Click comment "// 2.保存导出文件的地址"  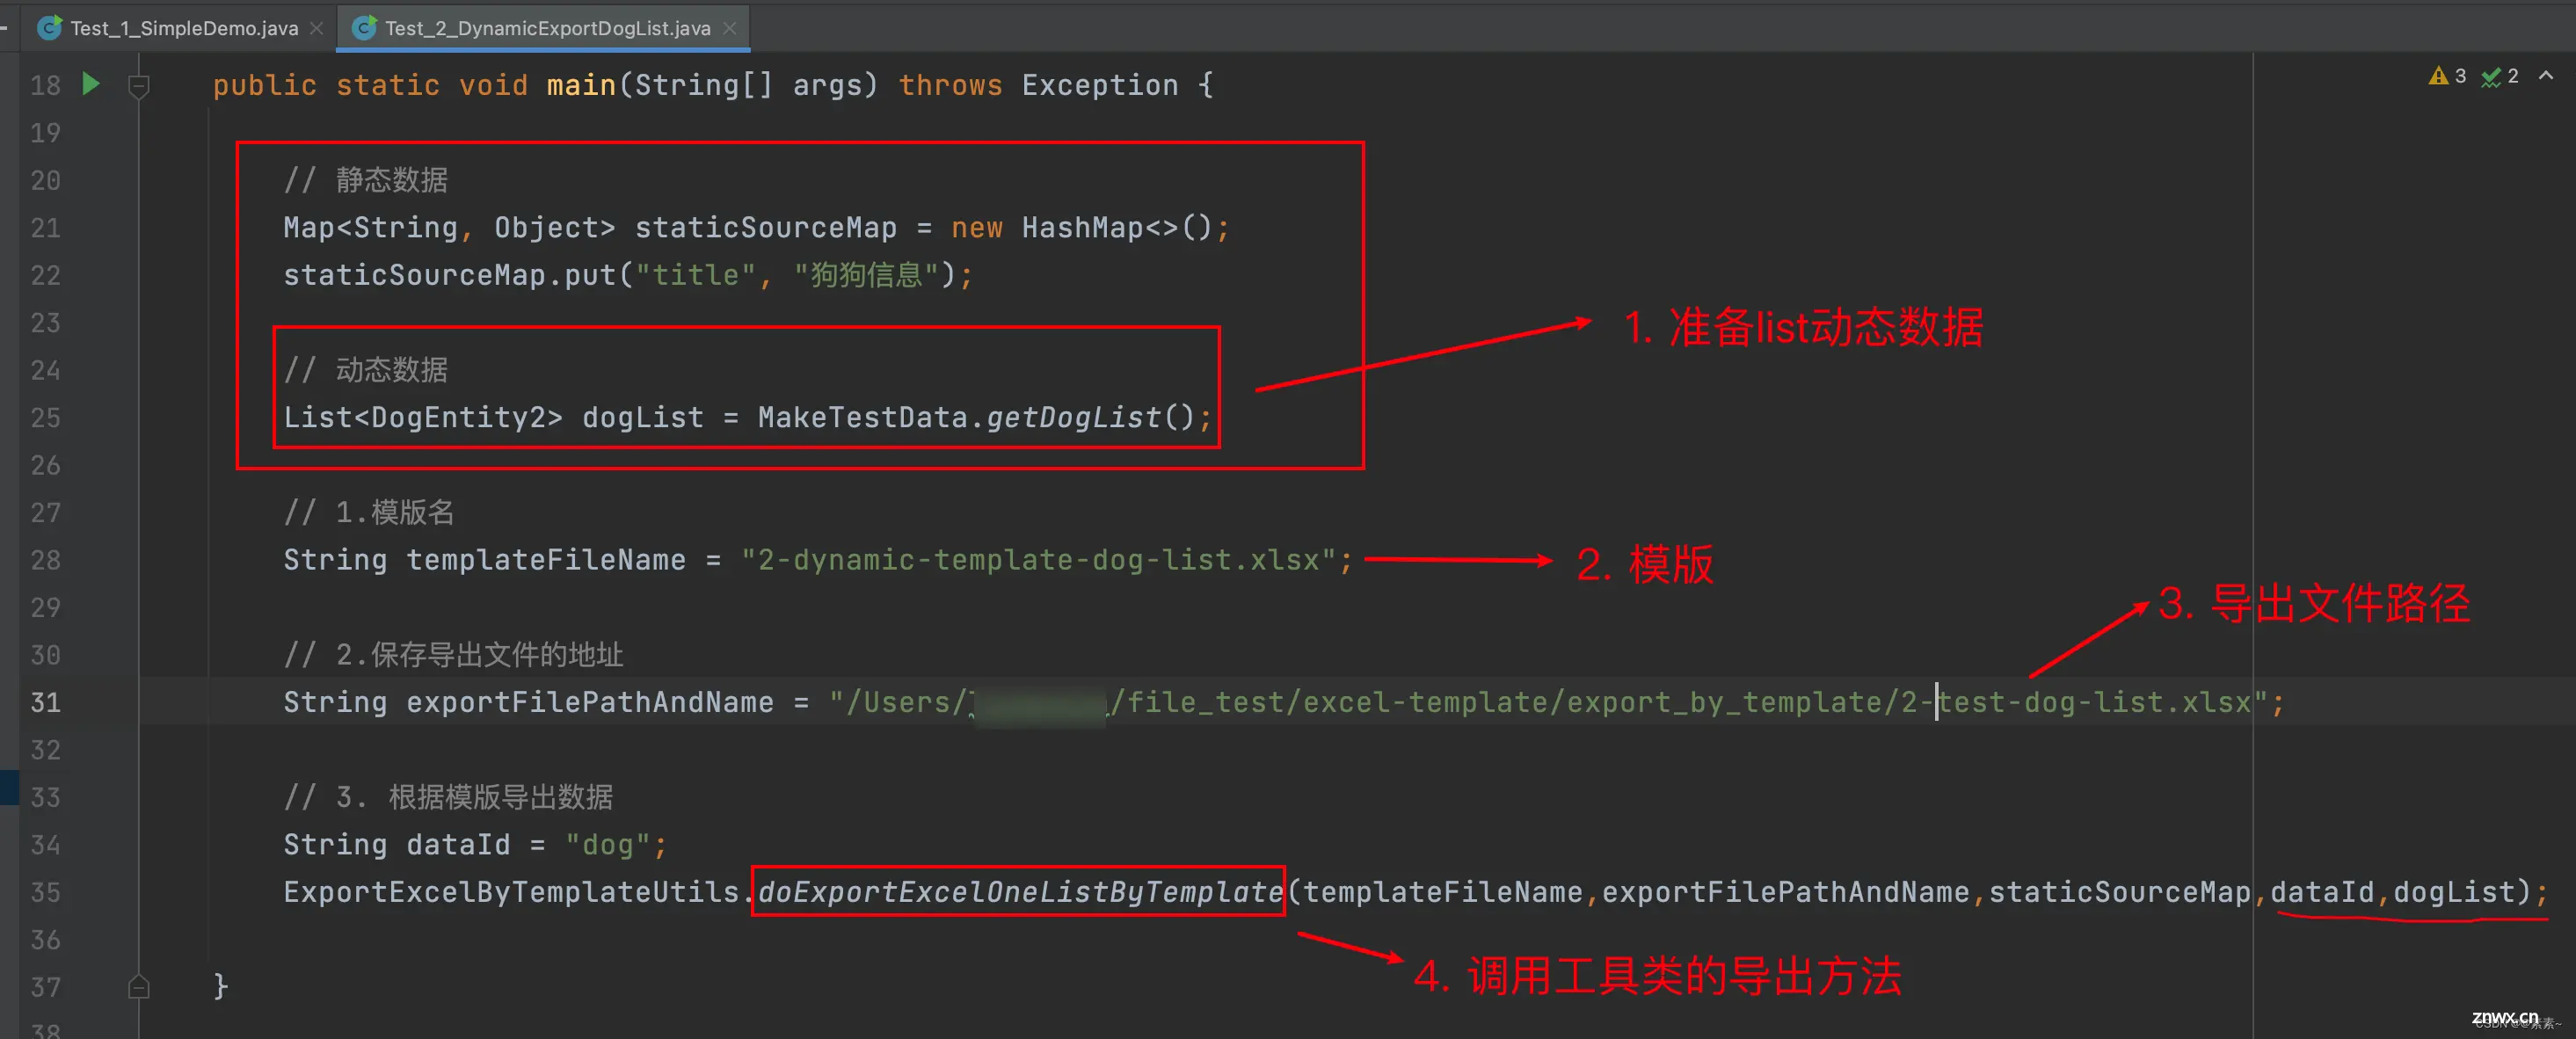click(453, 655)
